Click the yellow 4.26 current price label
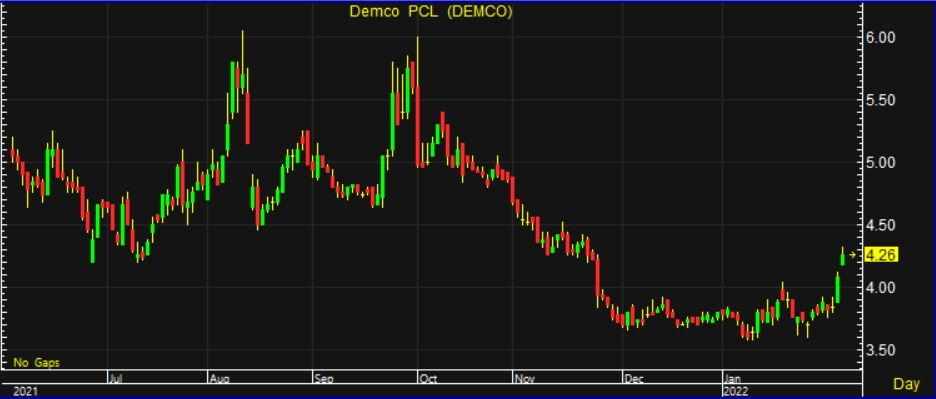This screenshot has height=399, width=936. (x=880, y=255)
